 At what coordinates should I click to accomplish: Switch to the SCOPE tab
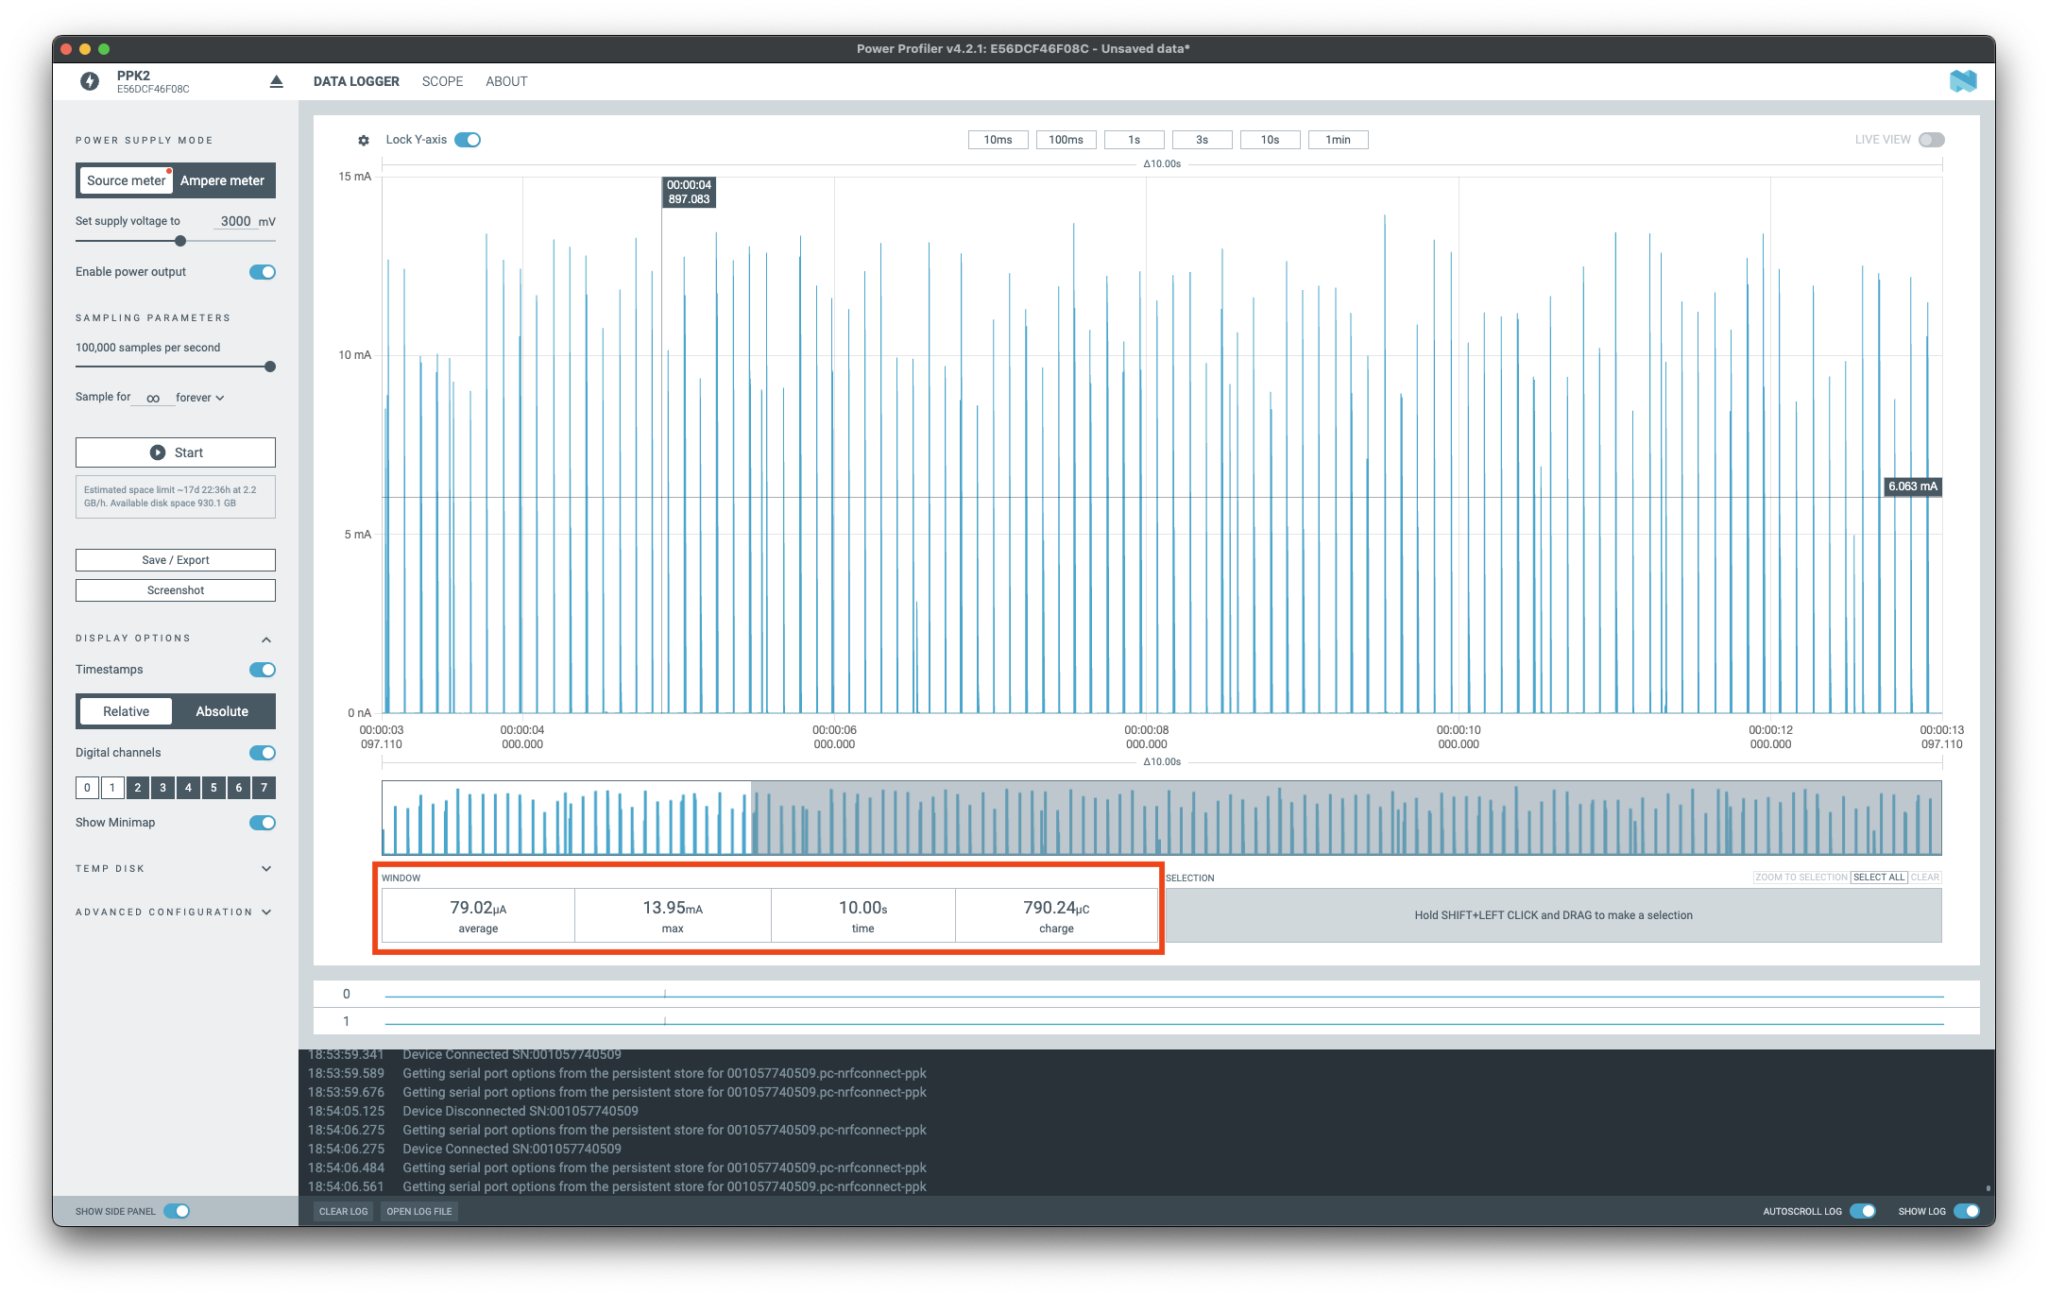coord(442,81)
